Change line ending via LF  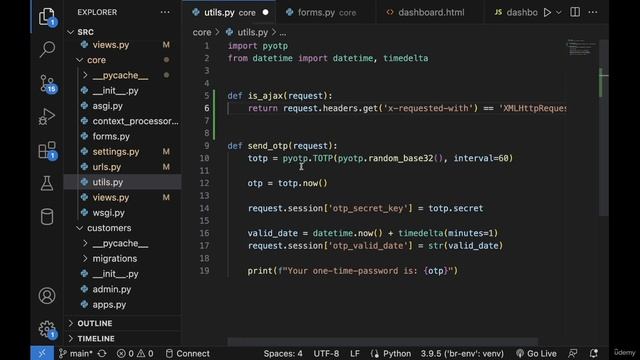[355, 353]
